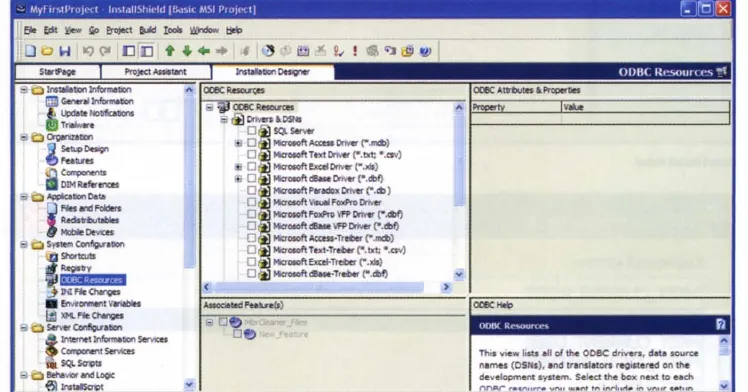Open Update Notifications view
Screen dimensions: 748x392
(x=97, y=113)
